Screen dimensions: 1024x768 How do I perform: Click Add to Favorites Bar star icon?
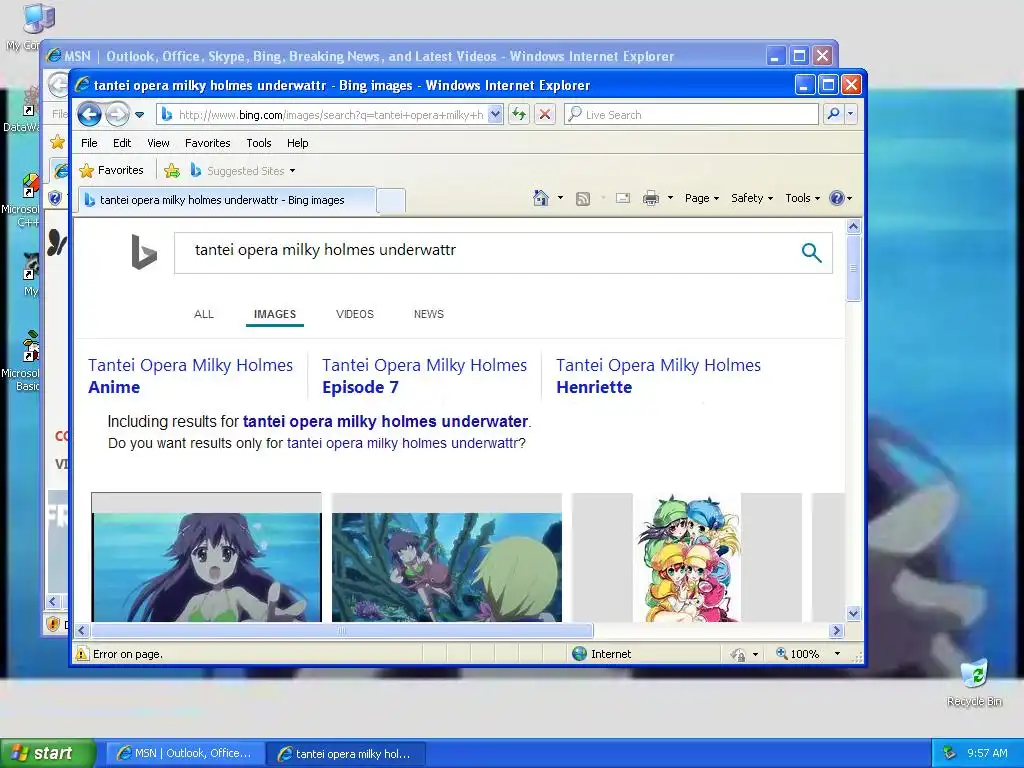[172, 170]
